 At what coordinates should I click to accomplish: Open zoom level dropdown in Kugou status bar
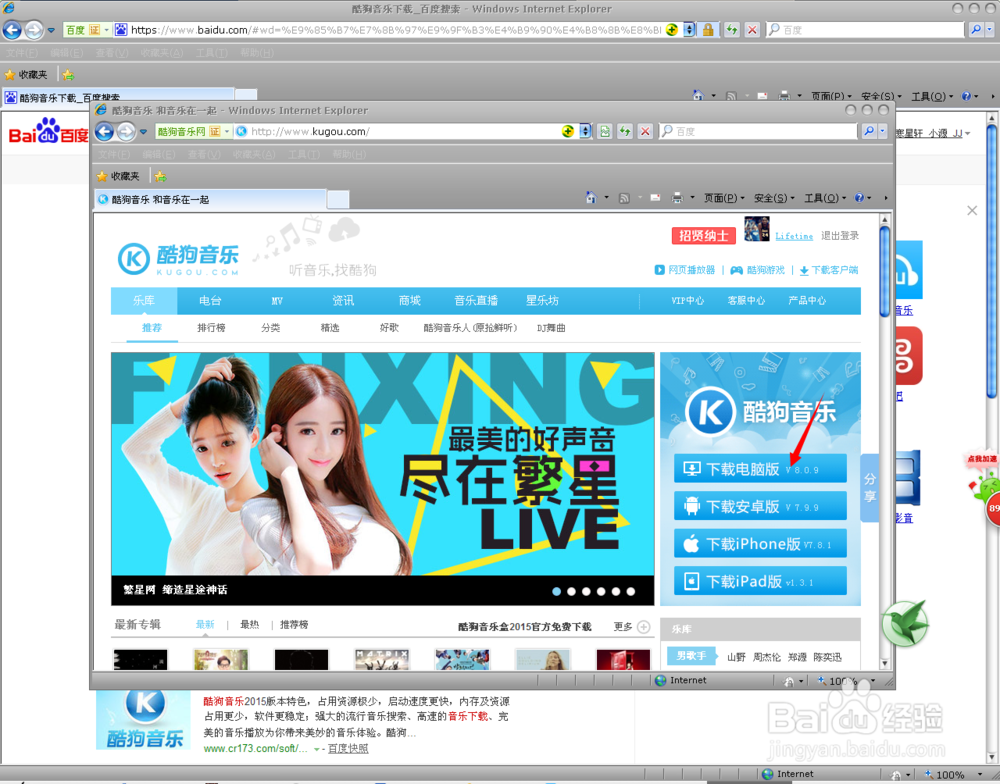click(873, 681)
